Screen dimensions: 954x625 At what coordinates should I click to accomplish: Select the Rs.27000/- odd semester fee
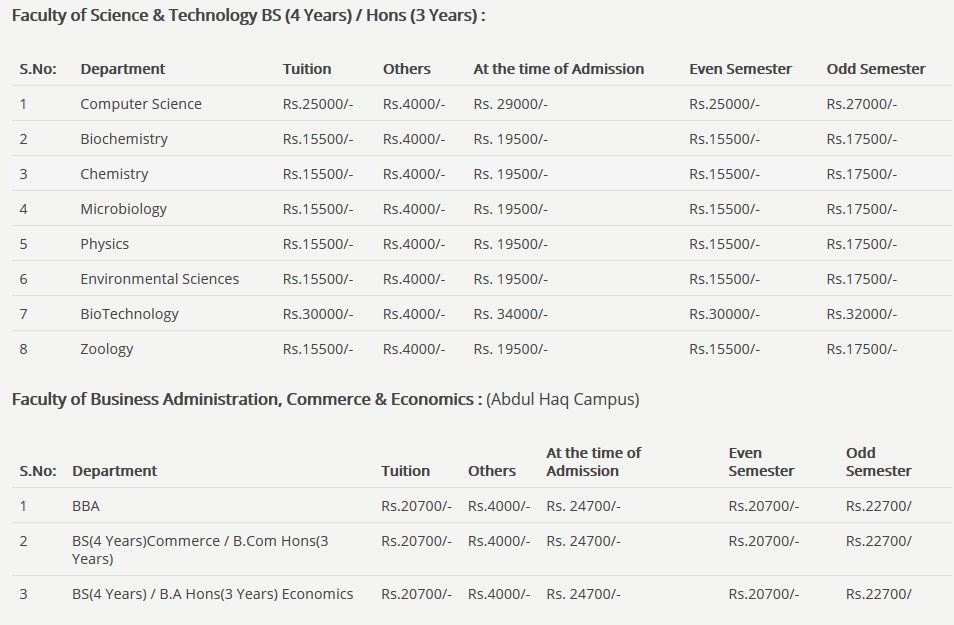(x=862, y=104)
